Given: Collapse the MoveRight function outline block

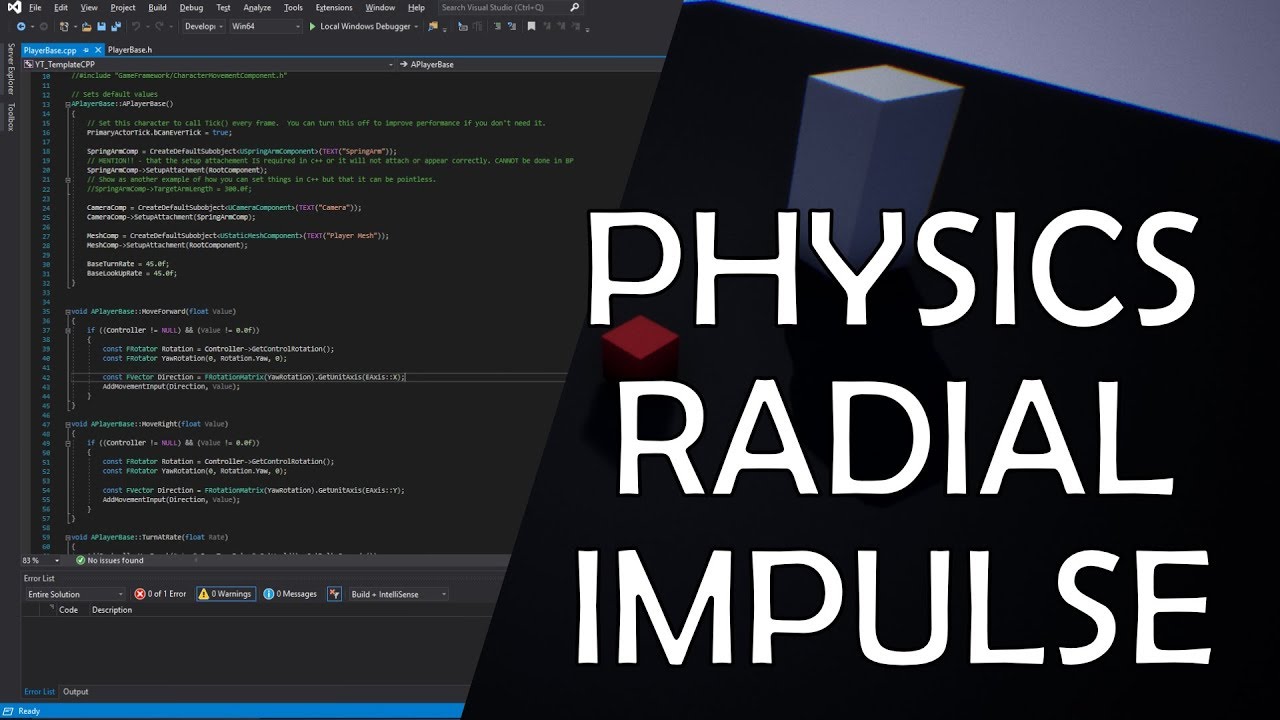Looking at the screenshot, I should (67, 424).
